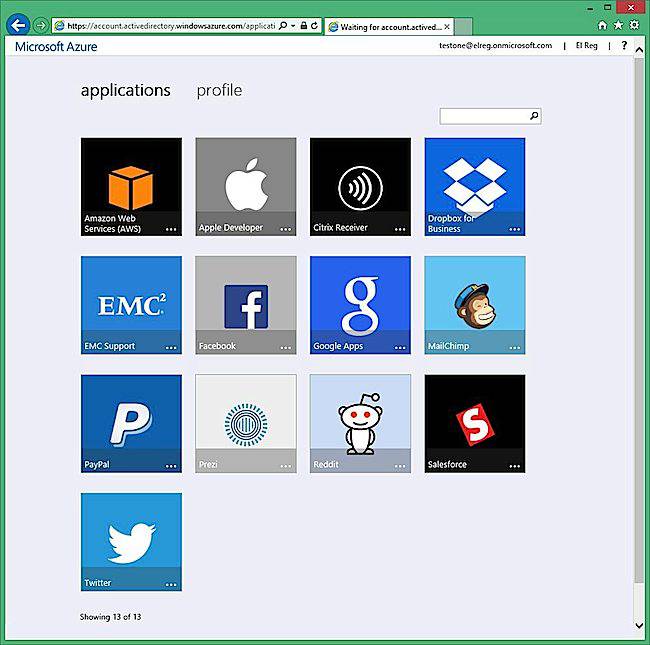
Task: Click the security lock icon in address bar
Action: (x=304, y=26)
